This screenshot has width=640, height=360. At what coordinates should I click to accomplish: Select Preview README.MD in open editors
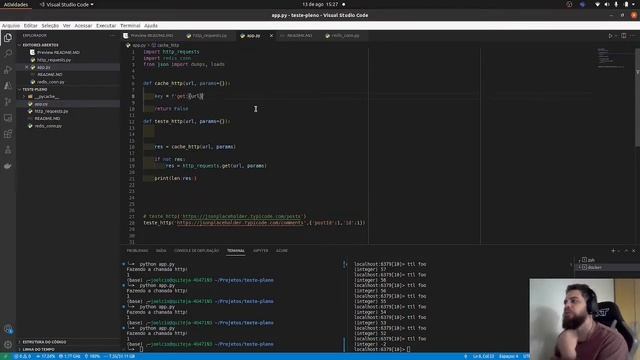pos(58,53)
